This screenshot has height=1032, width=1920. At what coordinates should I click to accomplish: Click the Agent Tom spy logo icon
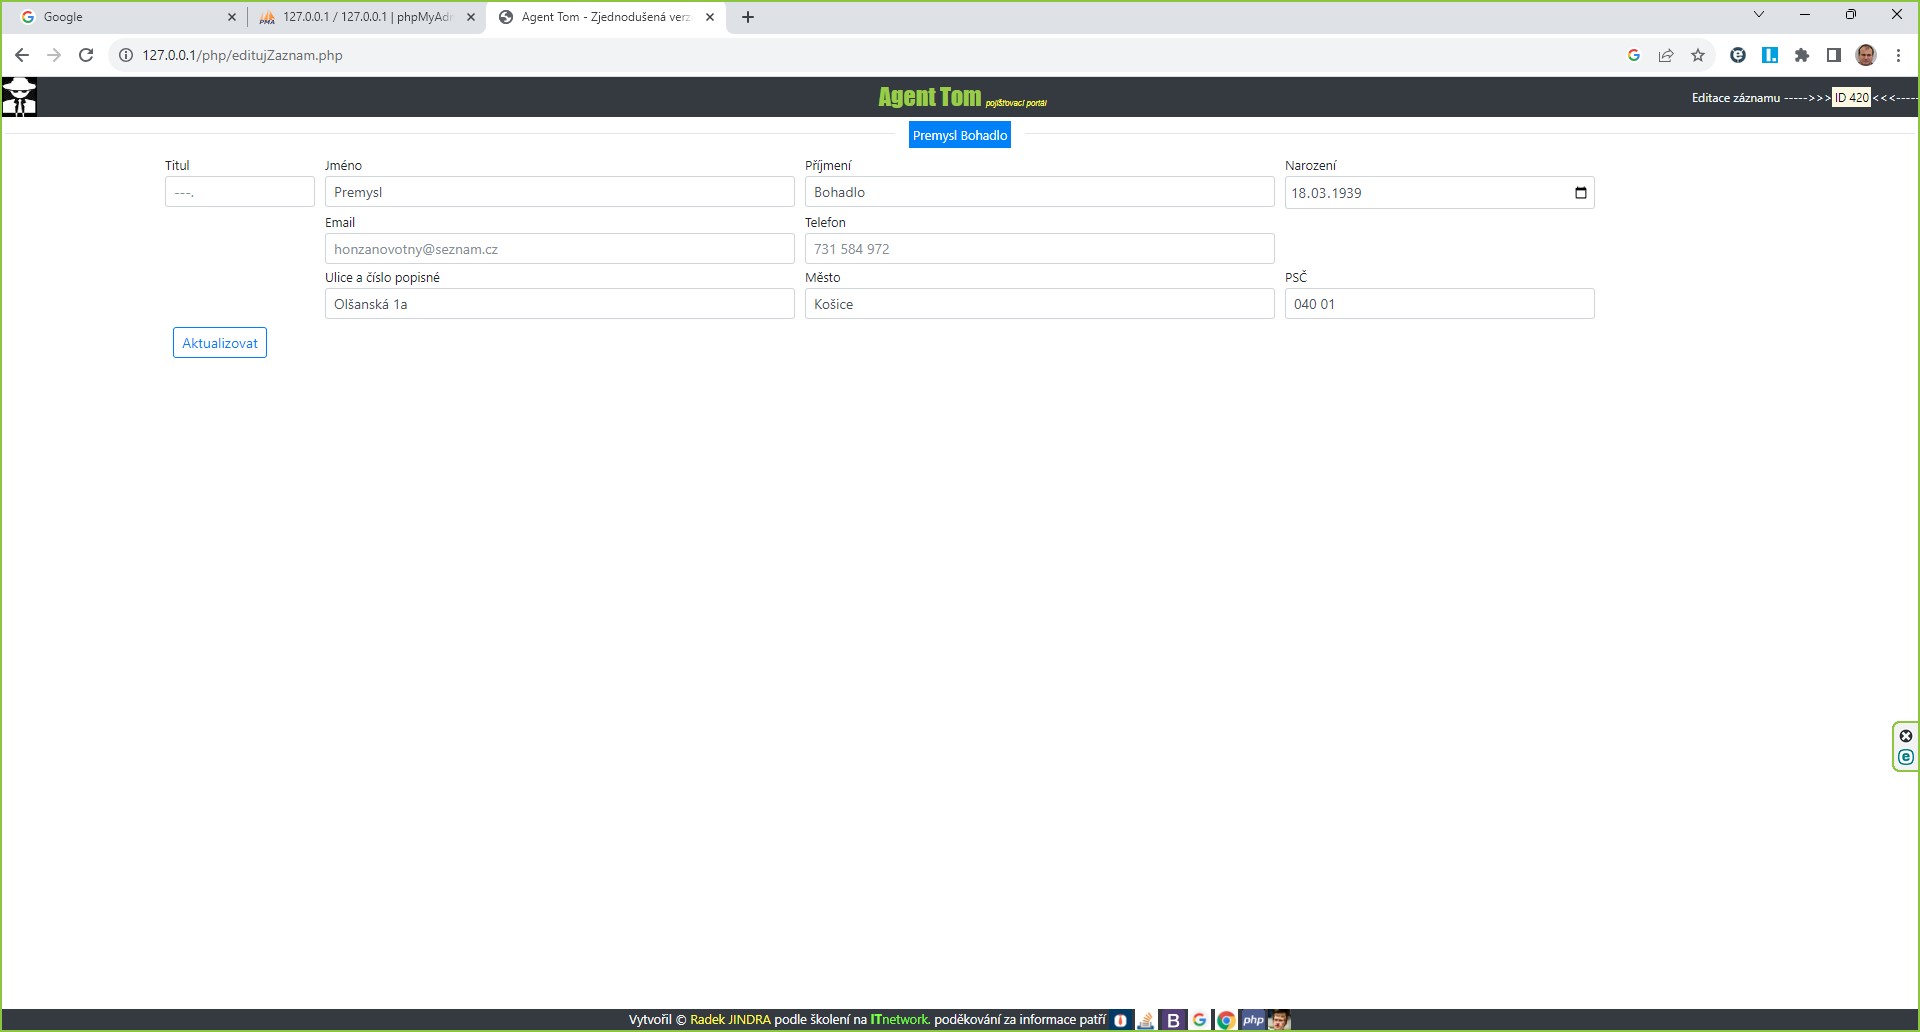coord(19,97)
